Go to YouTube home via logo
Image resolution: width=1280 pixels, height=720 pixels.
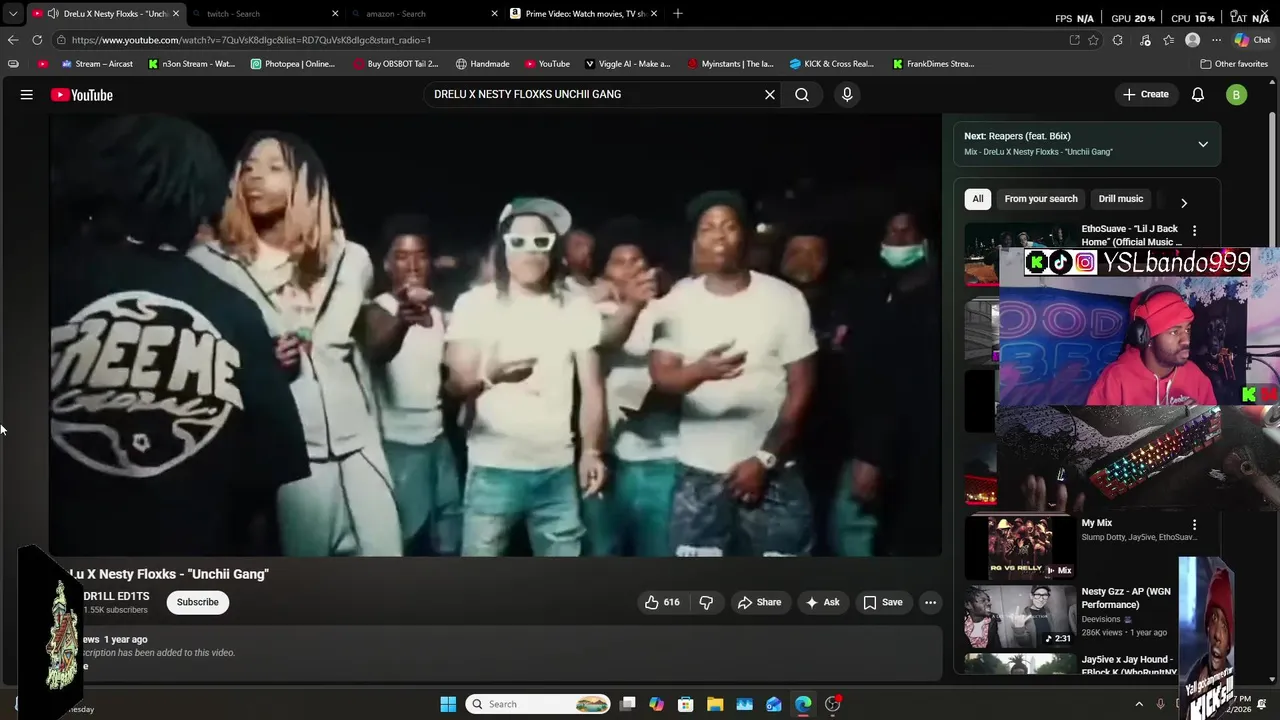(x=82, y=95)
